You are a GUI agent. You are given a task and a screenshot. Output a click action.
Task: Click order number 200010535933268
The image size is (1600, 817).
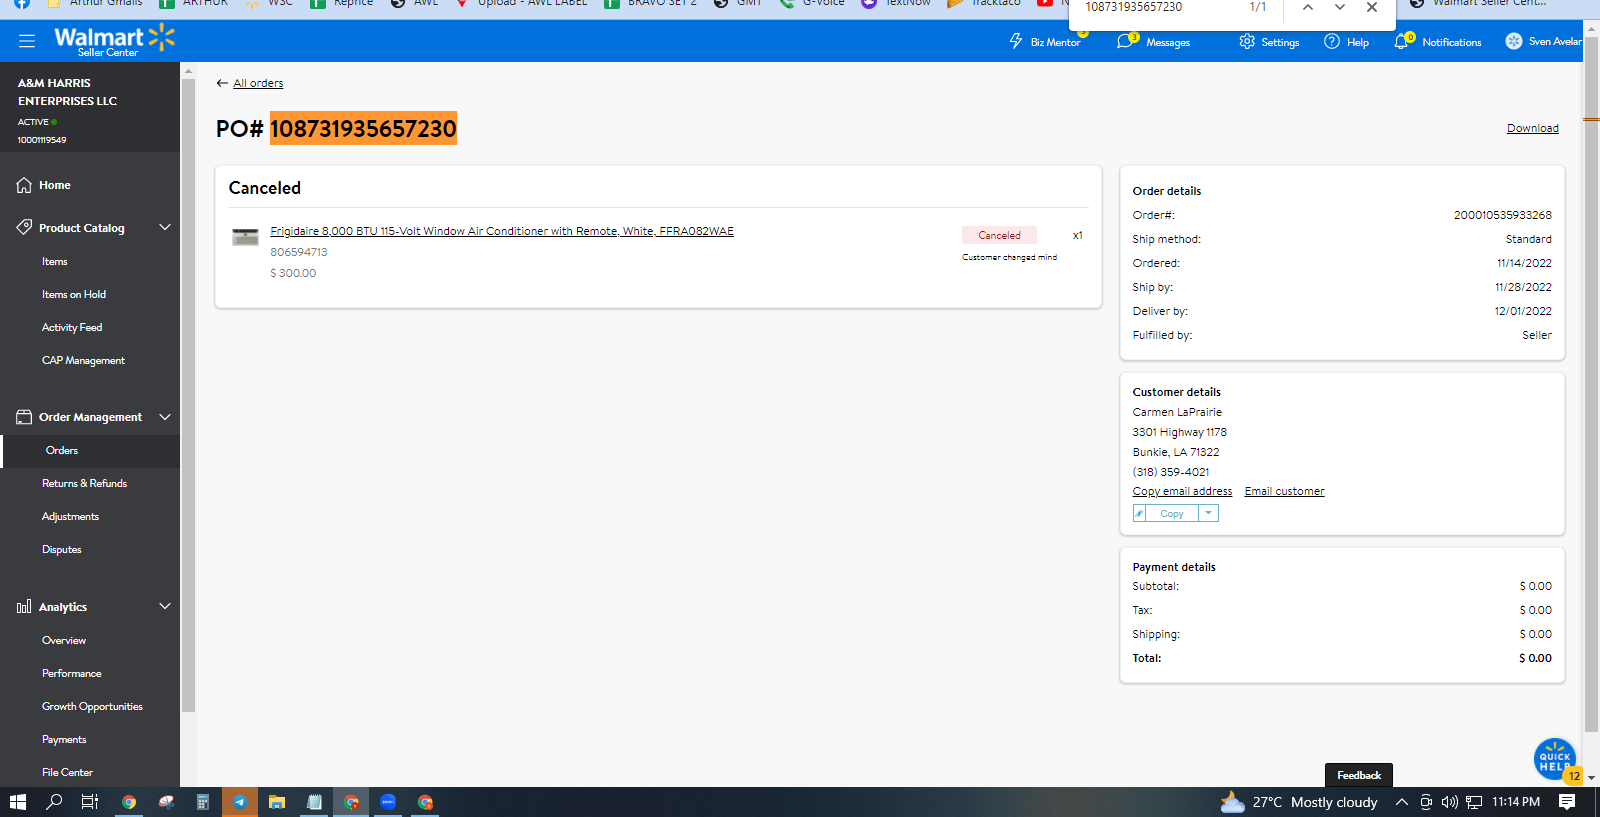pyautogui.click(x=1502, y=215)
